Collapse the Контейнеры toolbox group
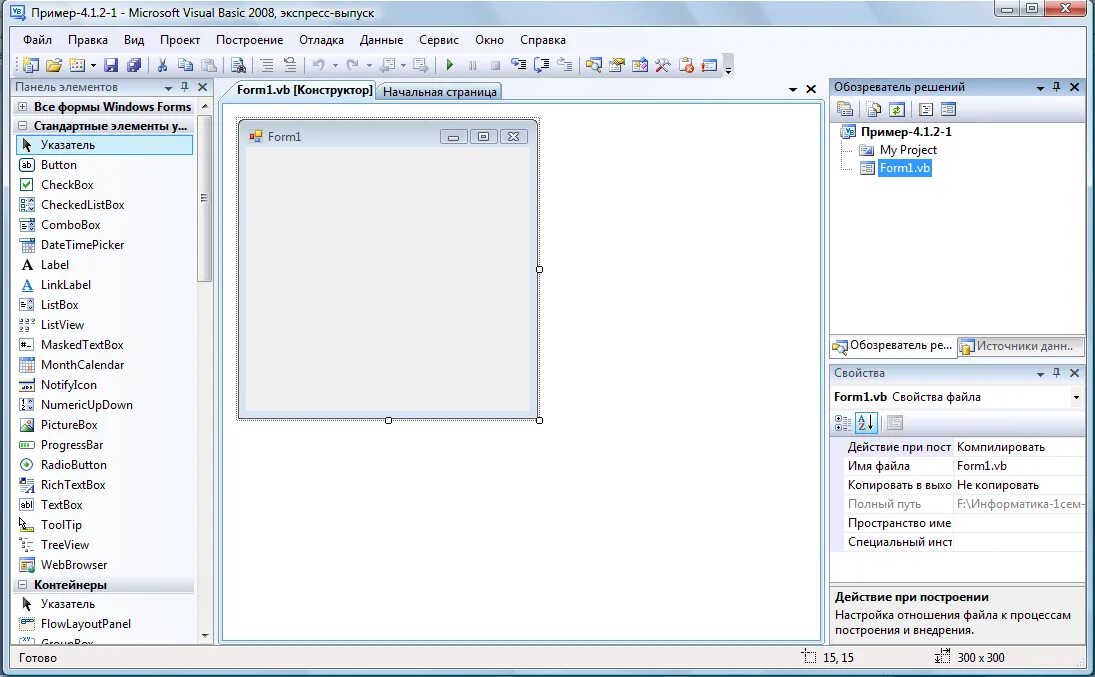 coord(22,585)
